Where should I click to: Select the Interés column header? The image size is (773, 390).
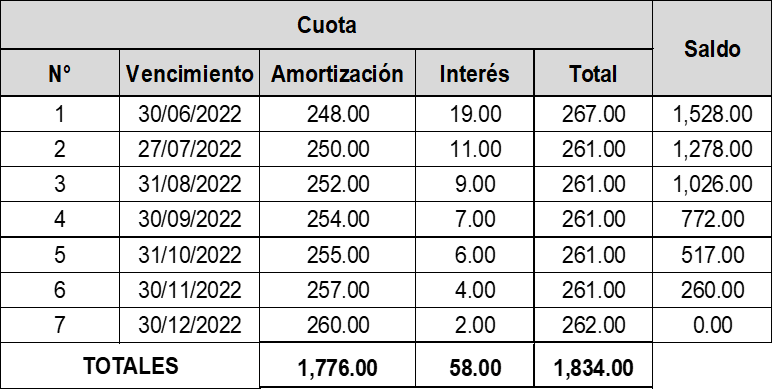pyautogui.click(x=474, y=73)
